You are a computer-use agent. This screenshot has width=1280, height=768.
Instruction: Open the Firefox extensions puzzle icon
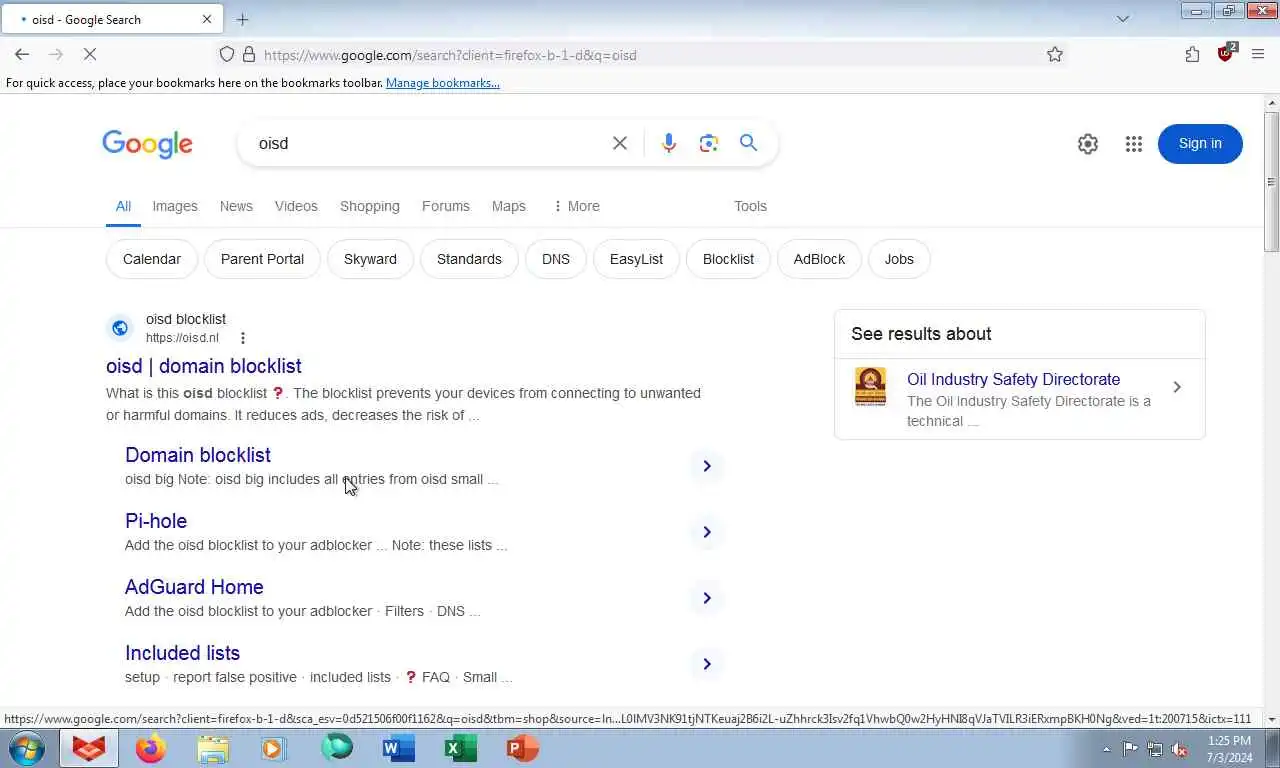pyautogui.click(x=1192, y=55)
